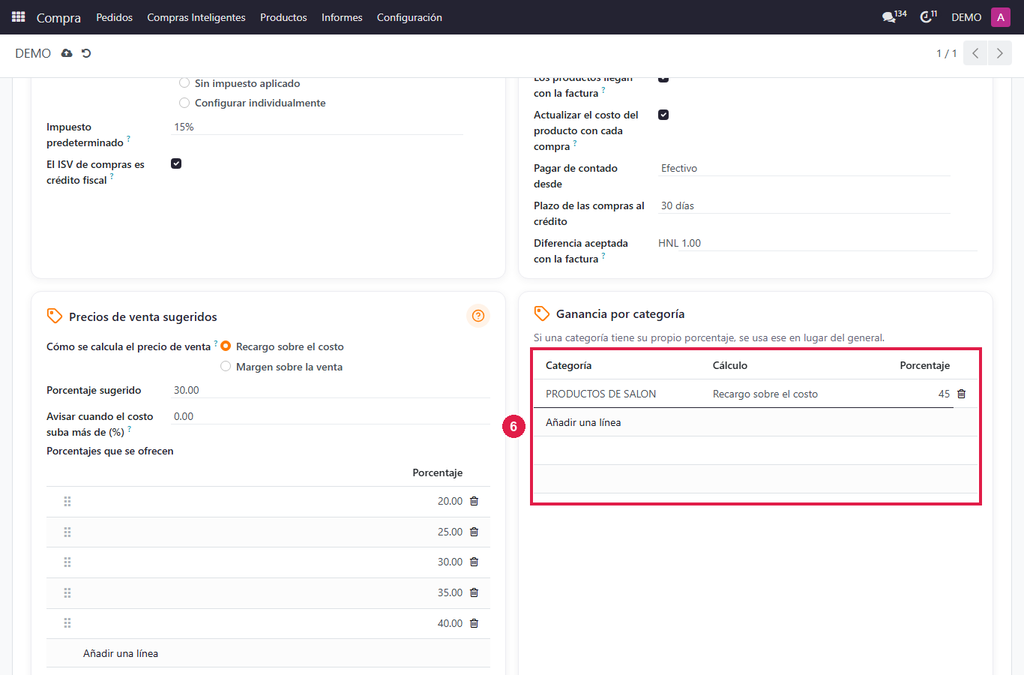The width and height of the screenshot is (1024, 675).
Task: Open the Impuesto predeterminado 15% dropdown
Action: pyautogui.click(x=317, y=127)
